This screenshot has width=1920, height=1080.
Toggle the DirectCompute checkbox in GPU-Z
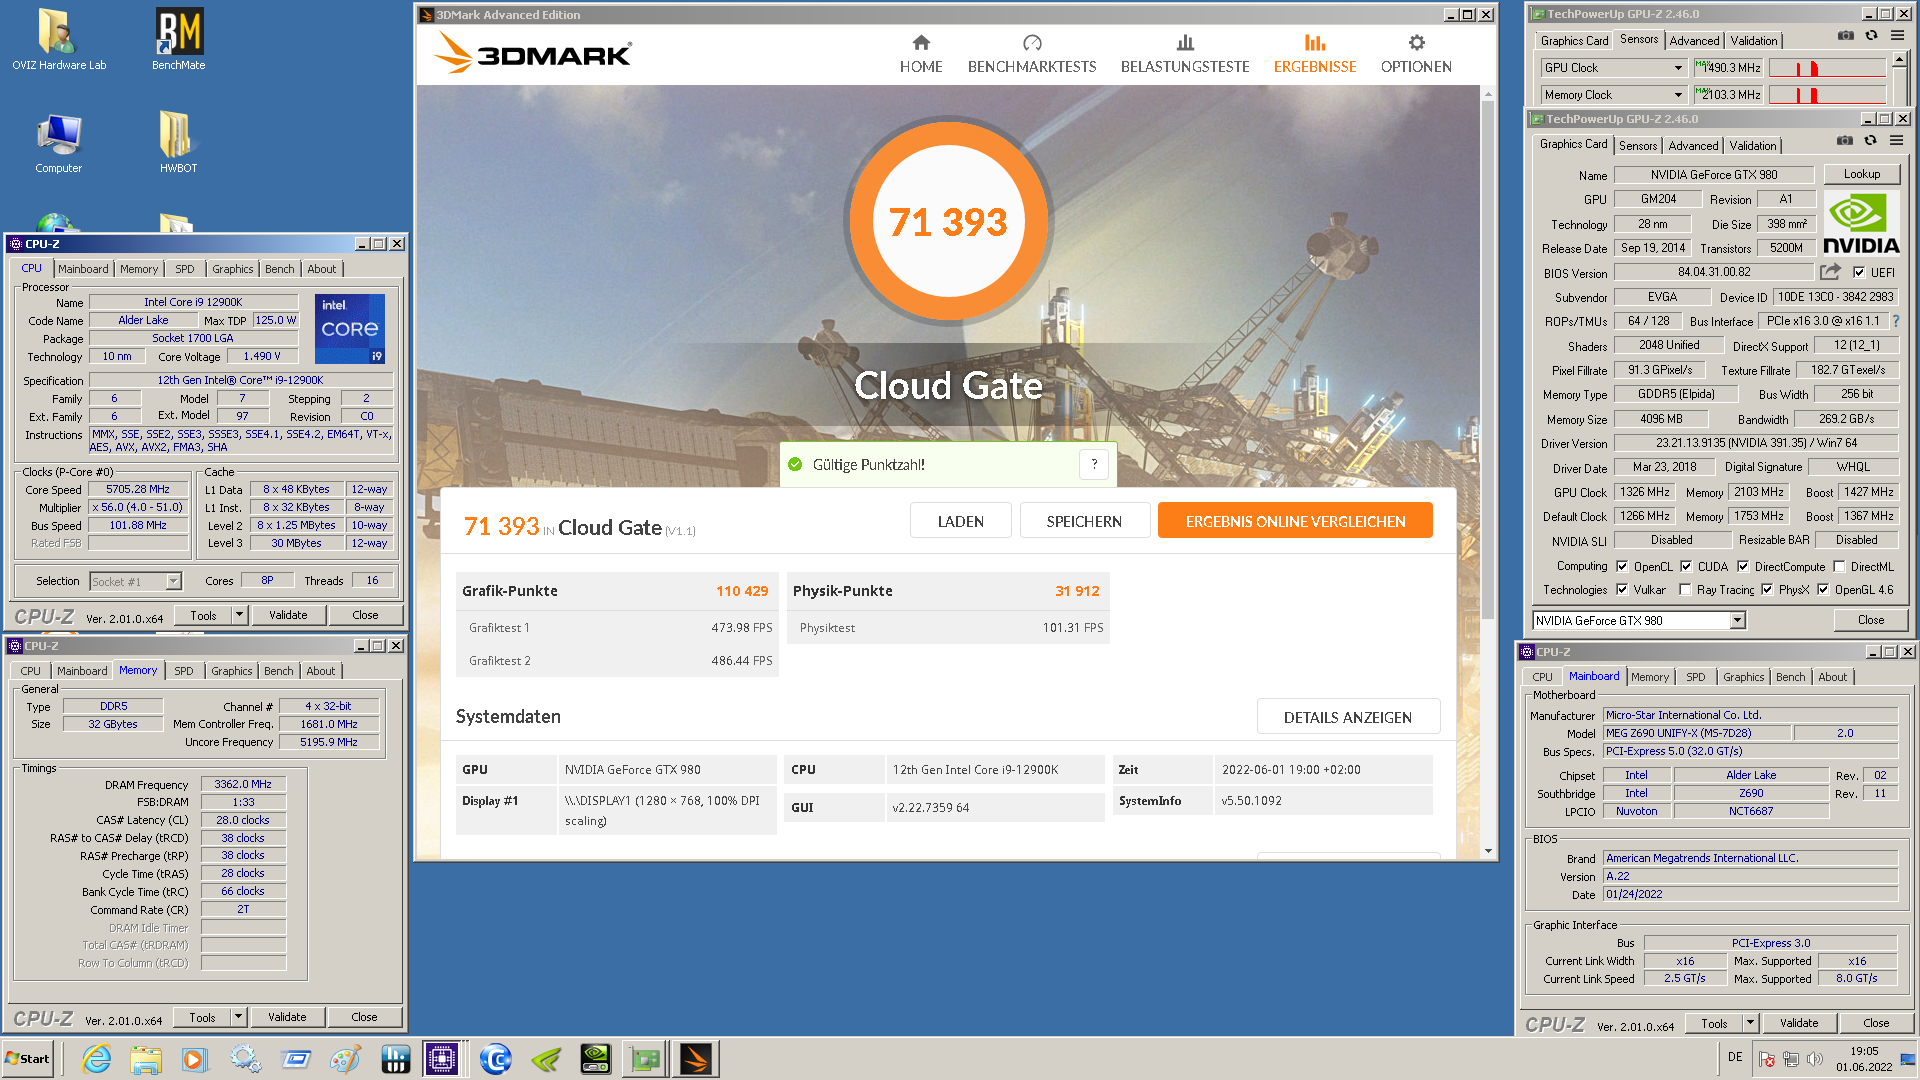tap(1743, 566)
